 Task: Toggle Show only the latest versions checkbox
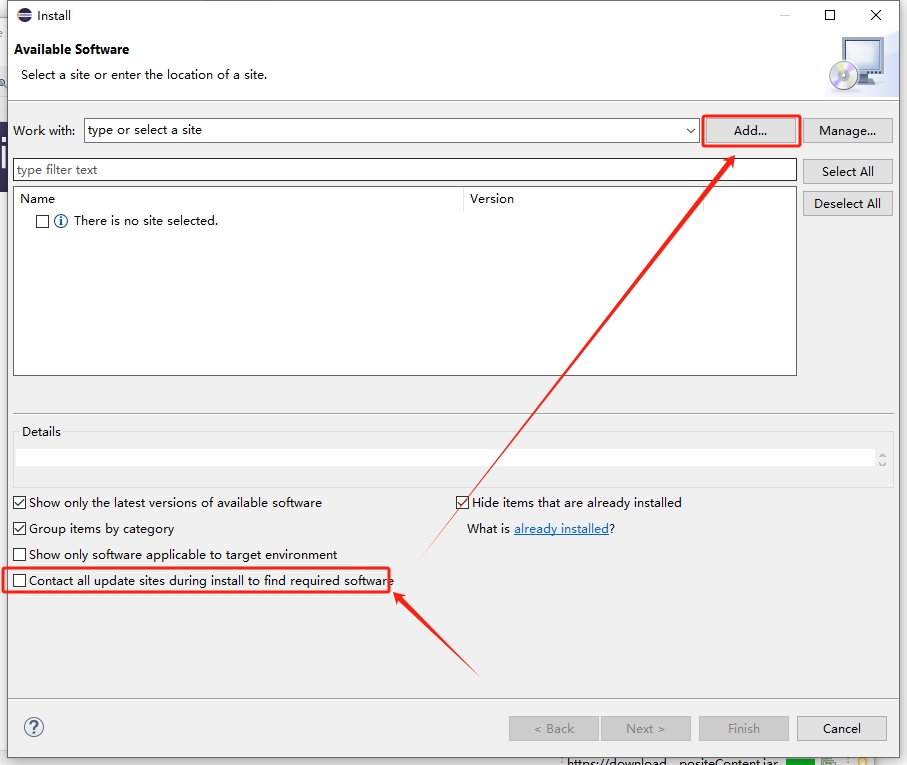point(20,502)
